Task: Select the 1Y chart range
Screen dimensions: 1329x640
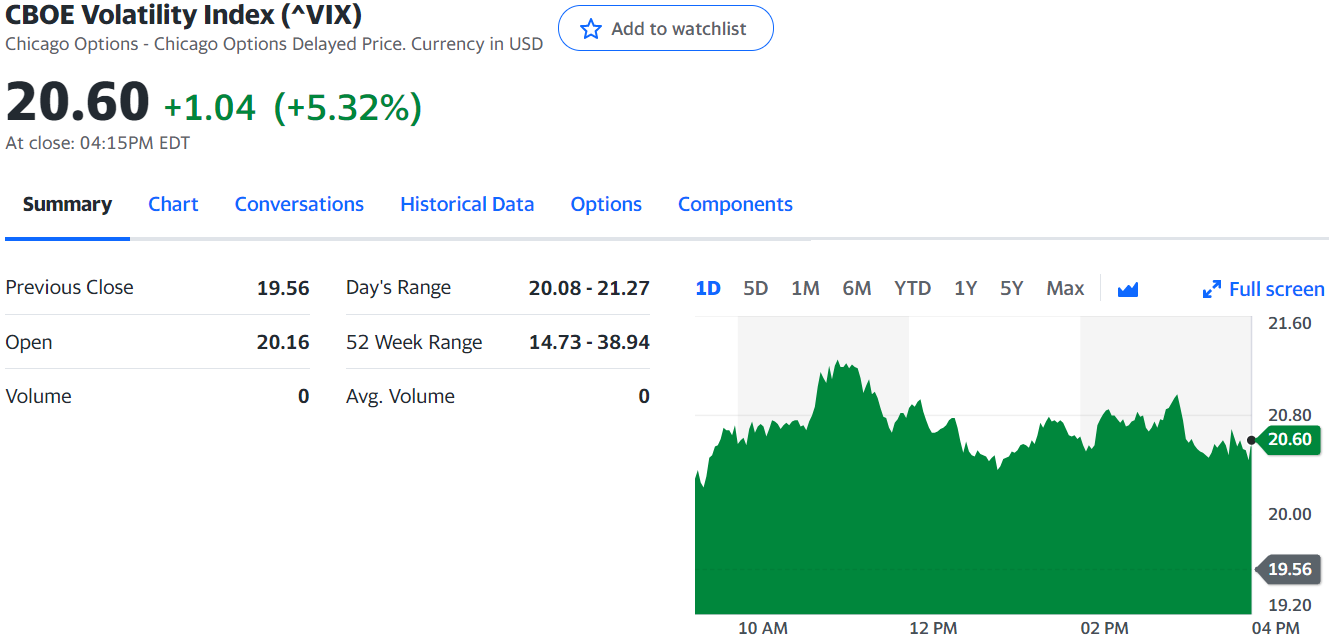Action: tap(965, 288)
